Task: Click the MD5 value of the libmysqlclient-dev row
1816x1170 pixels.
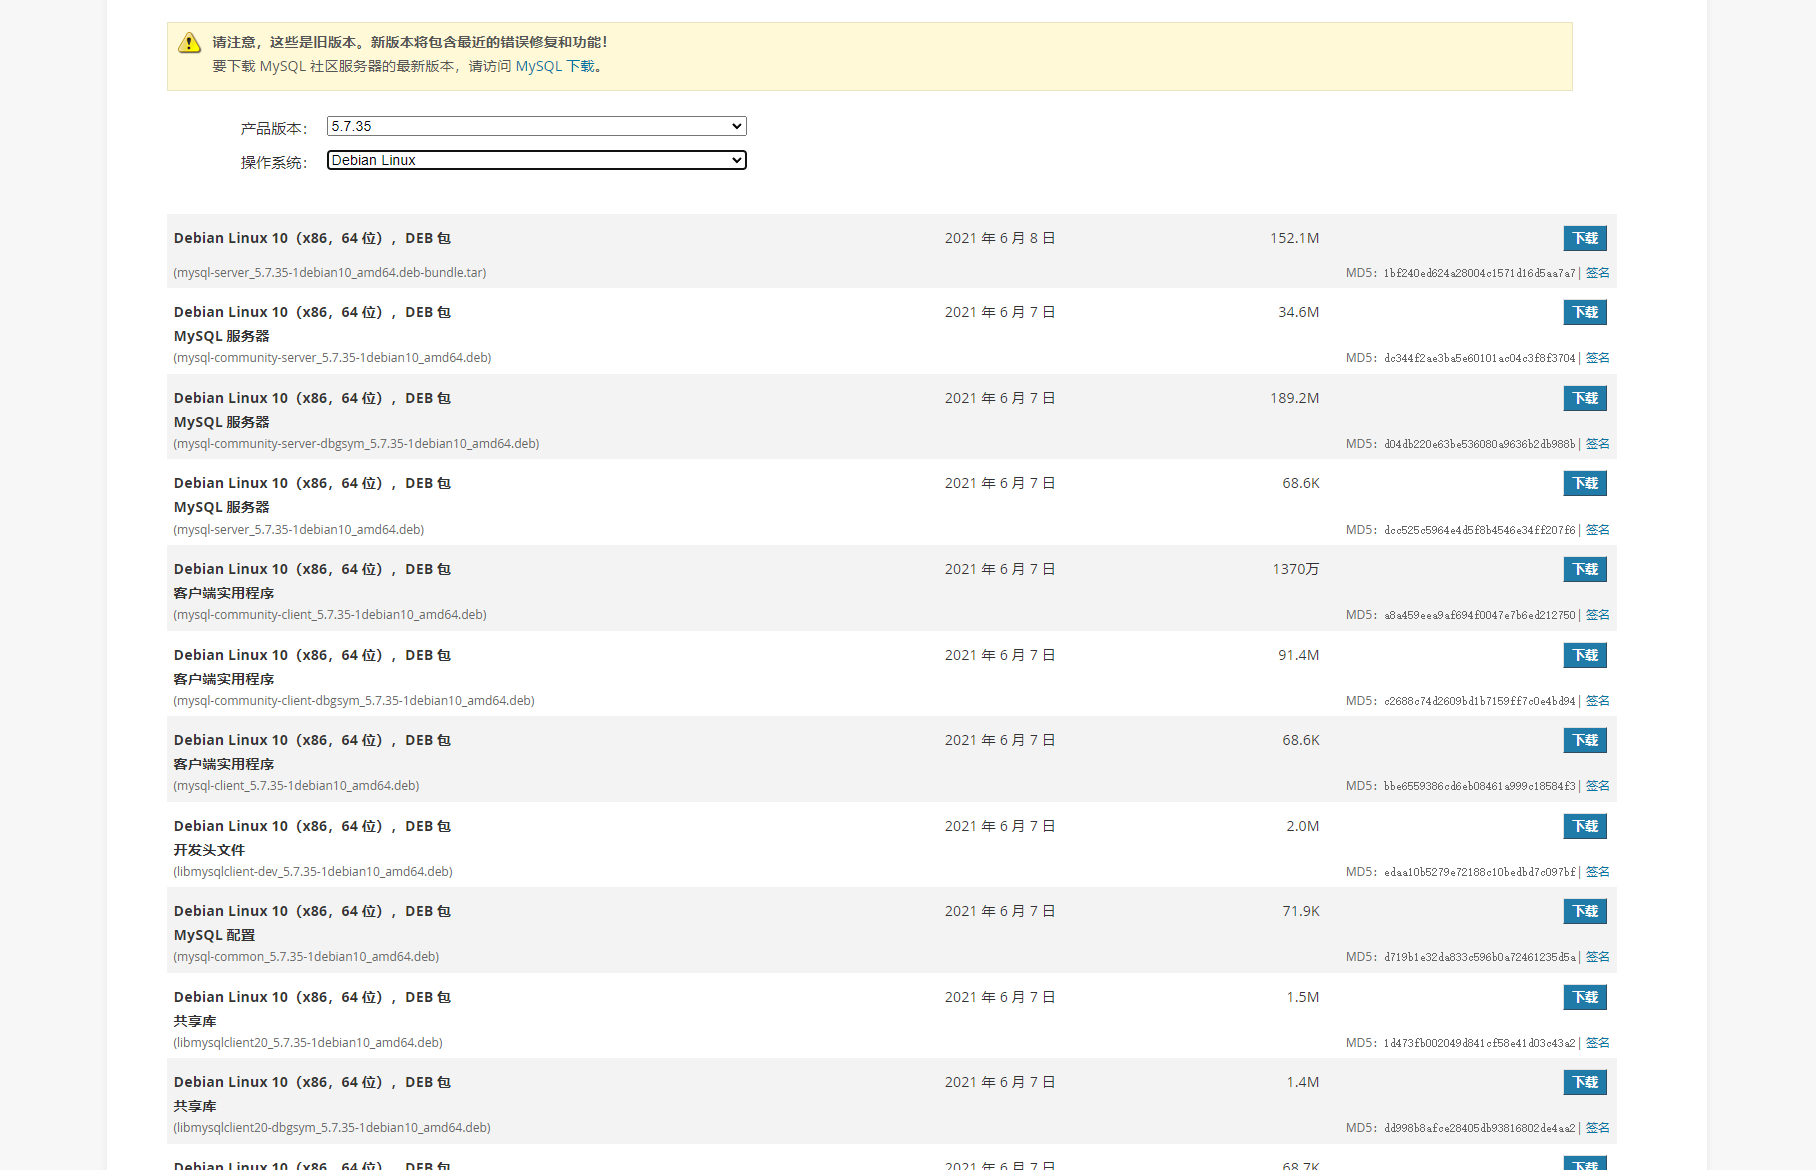Action: [x=1479, y=872]
